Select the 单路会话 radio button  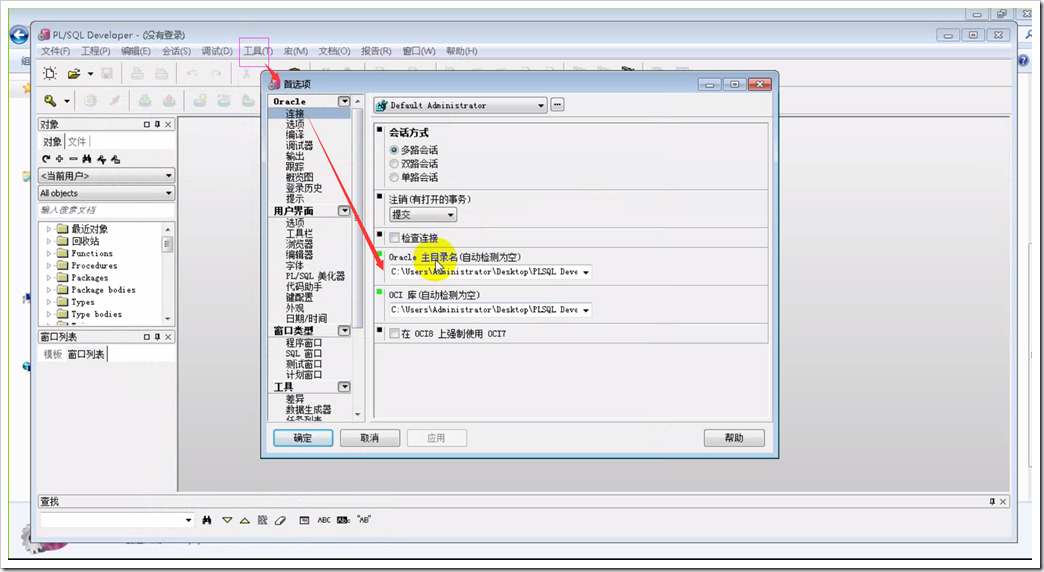[394, 178]
